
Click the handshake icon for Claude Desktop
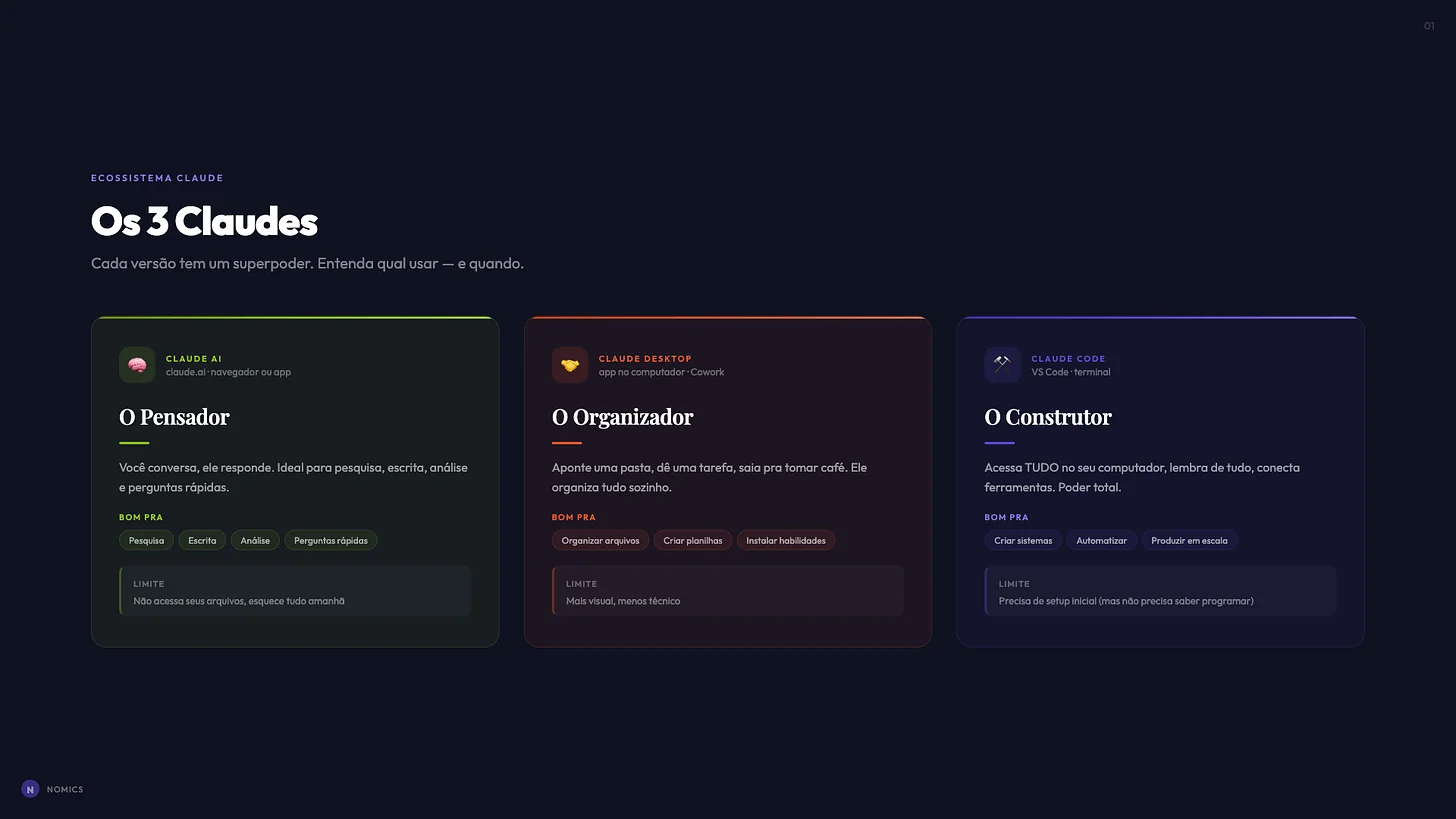[570, 365]
